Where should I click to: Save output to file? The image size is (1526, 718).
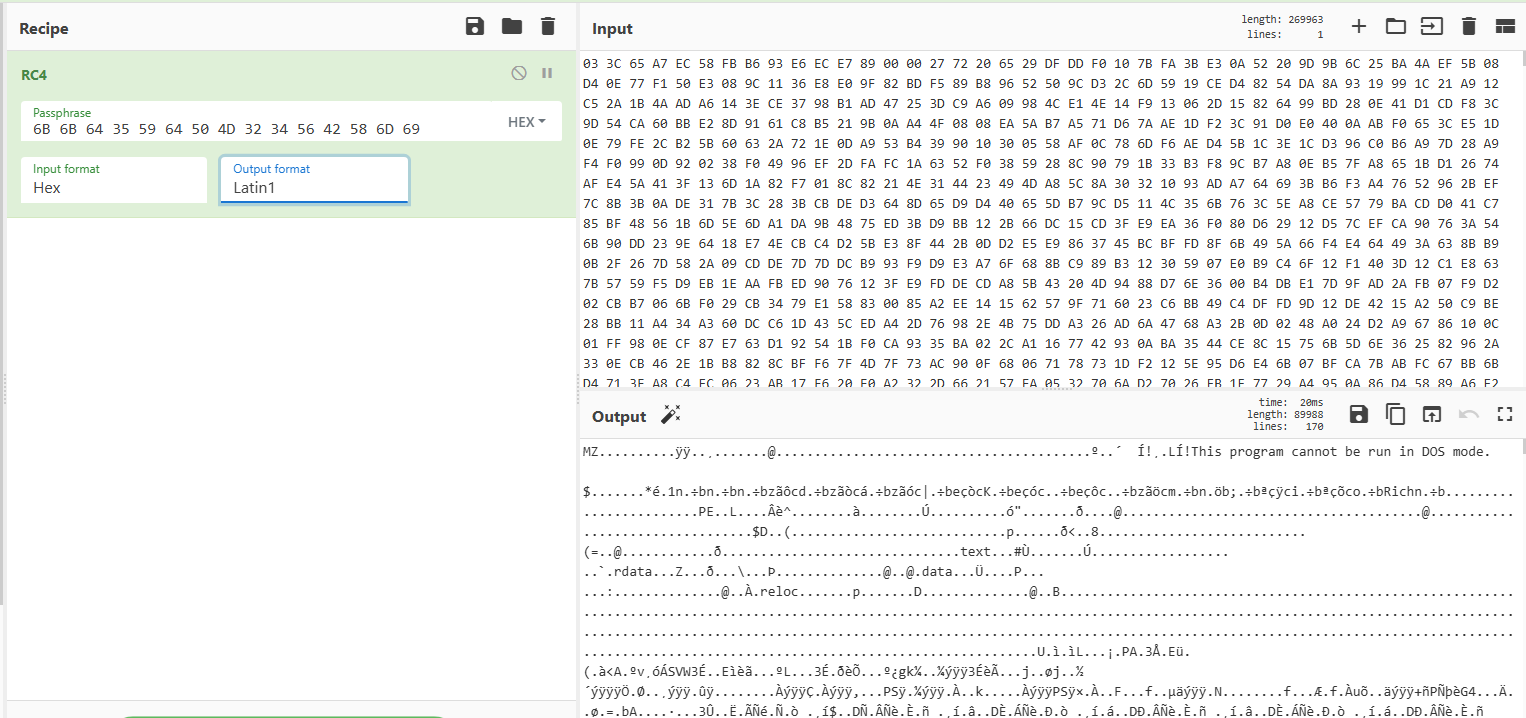pos(1358,414)
